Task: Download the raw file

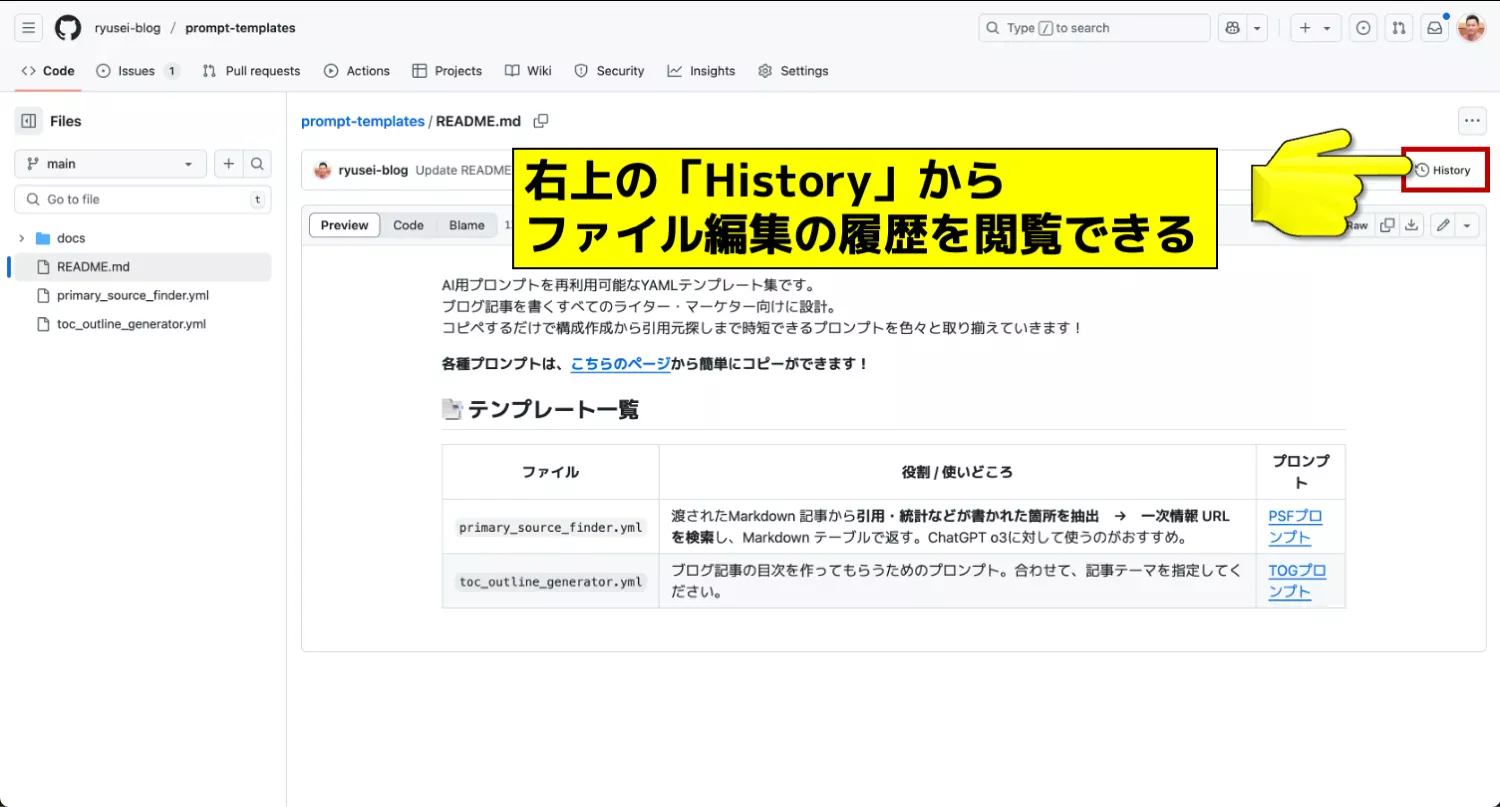Action: [x=1411, y=225]
